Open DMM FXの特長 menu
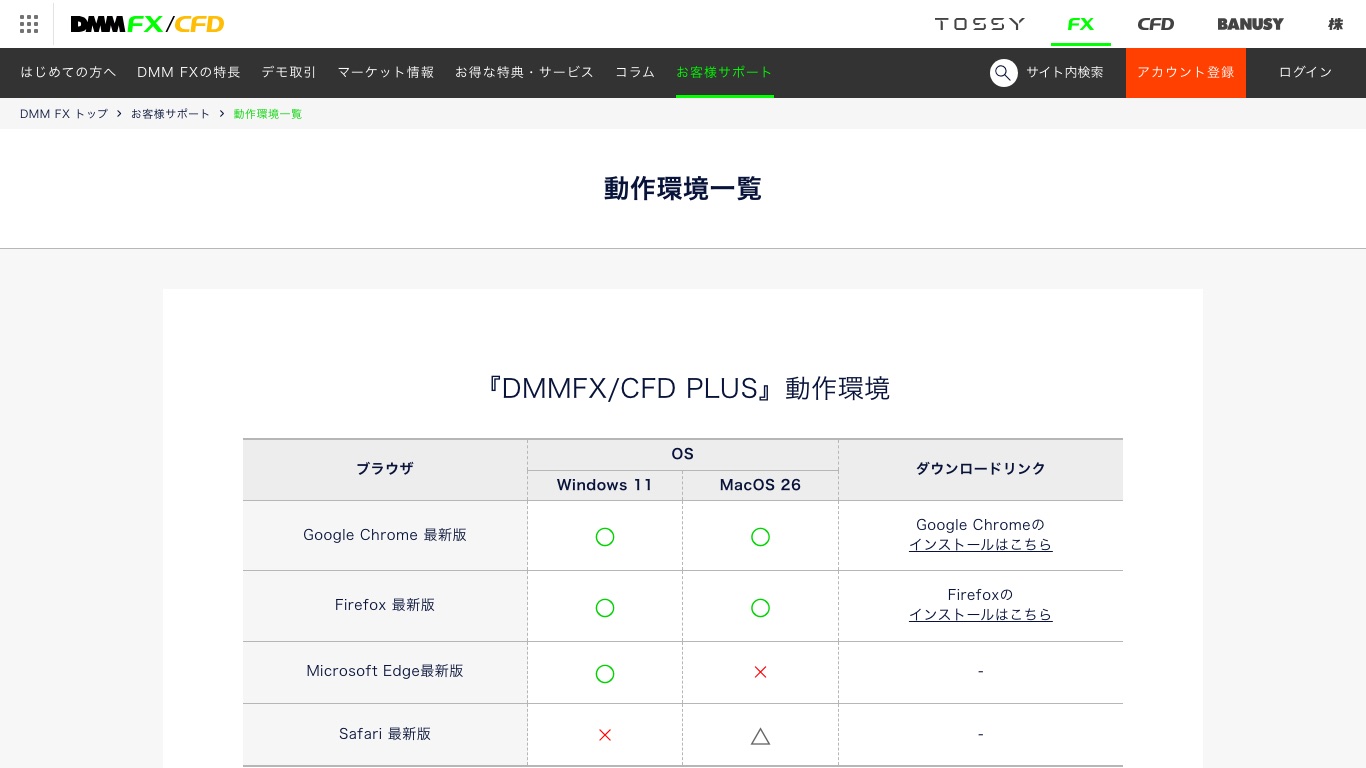Image resolution: width=1366 pixels, height=768 pixels. [x=189, y=72]
